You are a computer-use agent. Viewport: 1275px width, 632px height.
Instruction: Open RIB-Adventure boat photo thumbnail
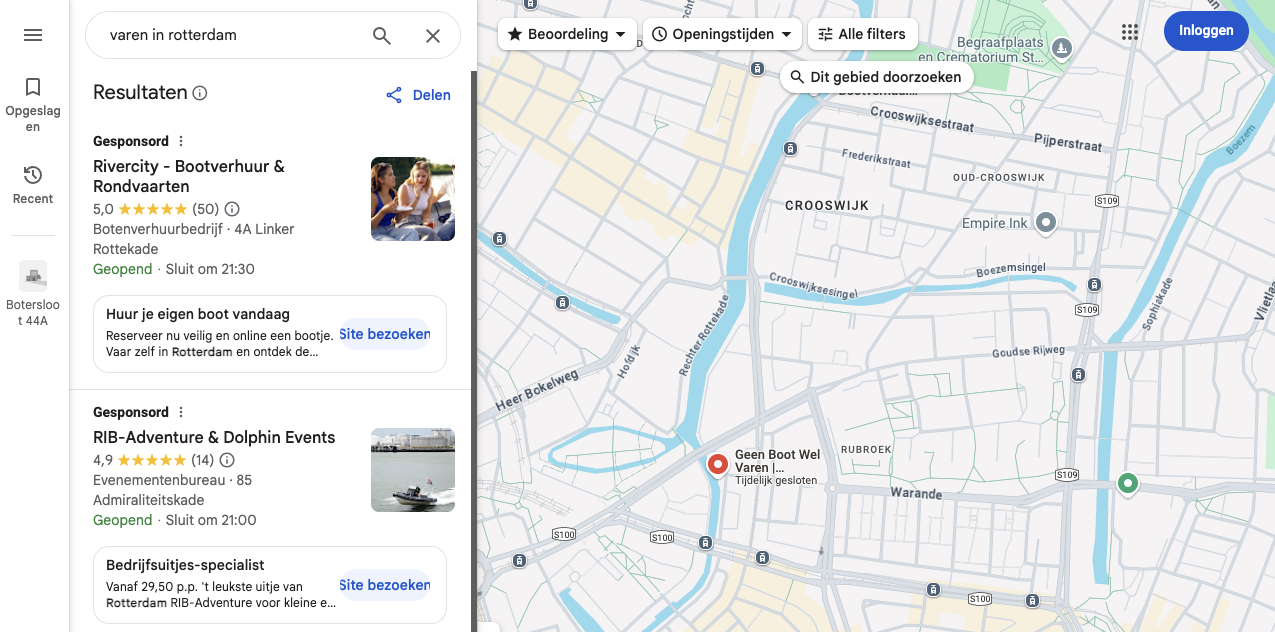coord(413,470)
